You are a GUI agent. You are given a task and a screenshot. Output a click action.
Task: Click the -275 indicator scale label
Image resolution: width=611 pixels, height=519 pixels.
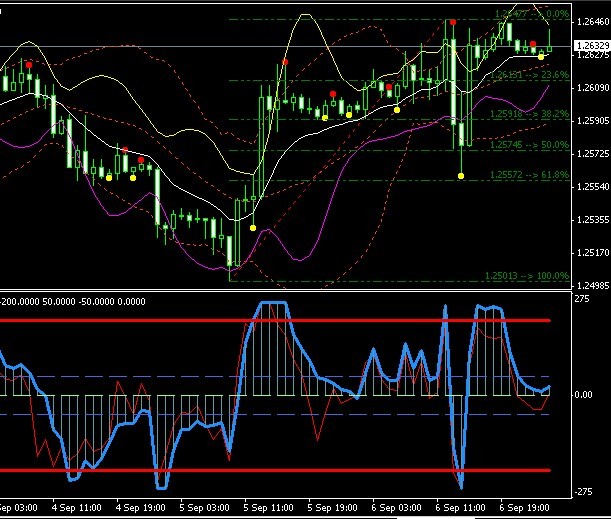pyautogui.click(x=584, y=492)
